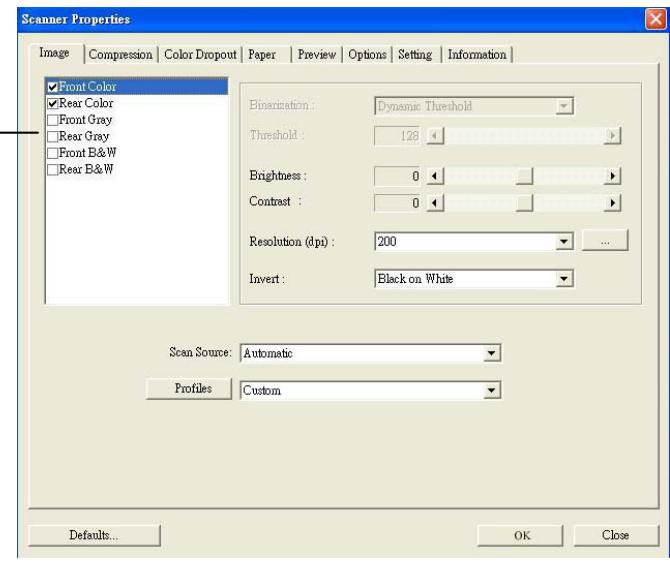This screenshot has height=562, width=670.
Task: Click the Brightness right arrow
Action: 612,176
